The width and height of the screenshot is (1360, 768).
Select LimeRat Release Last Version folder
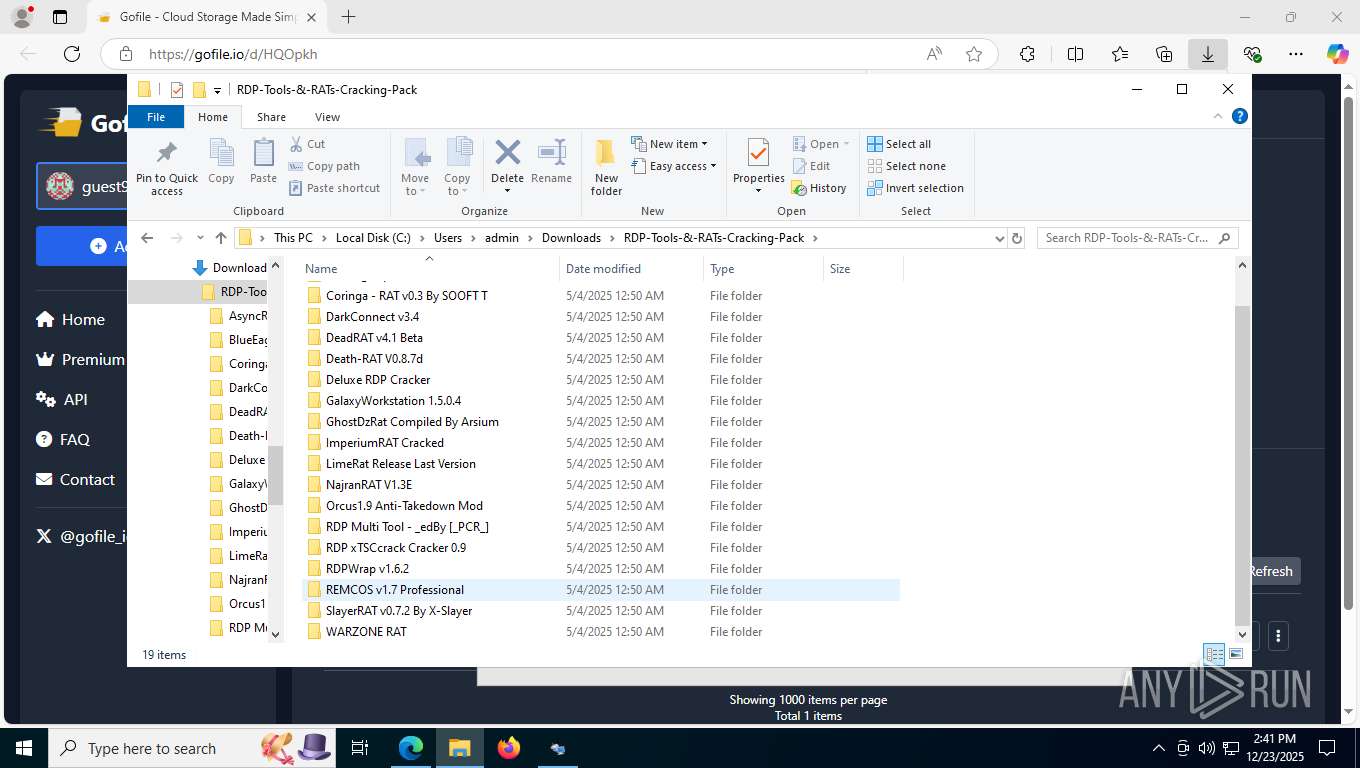(x=600, y=464)
